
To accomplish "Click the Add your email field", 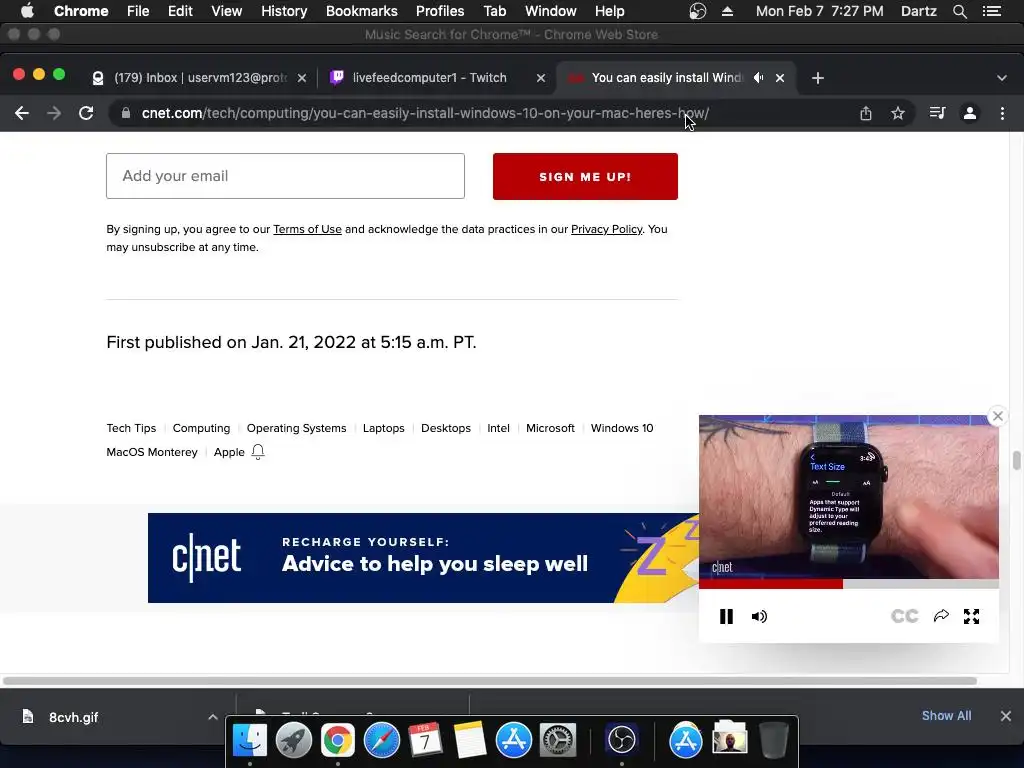I will click(x=285, y=176).
